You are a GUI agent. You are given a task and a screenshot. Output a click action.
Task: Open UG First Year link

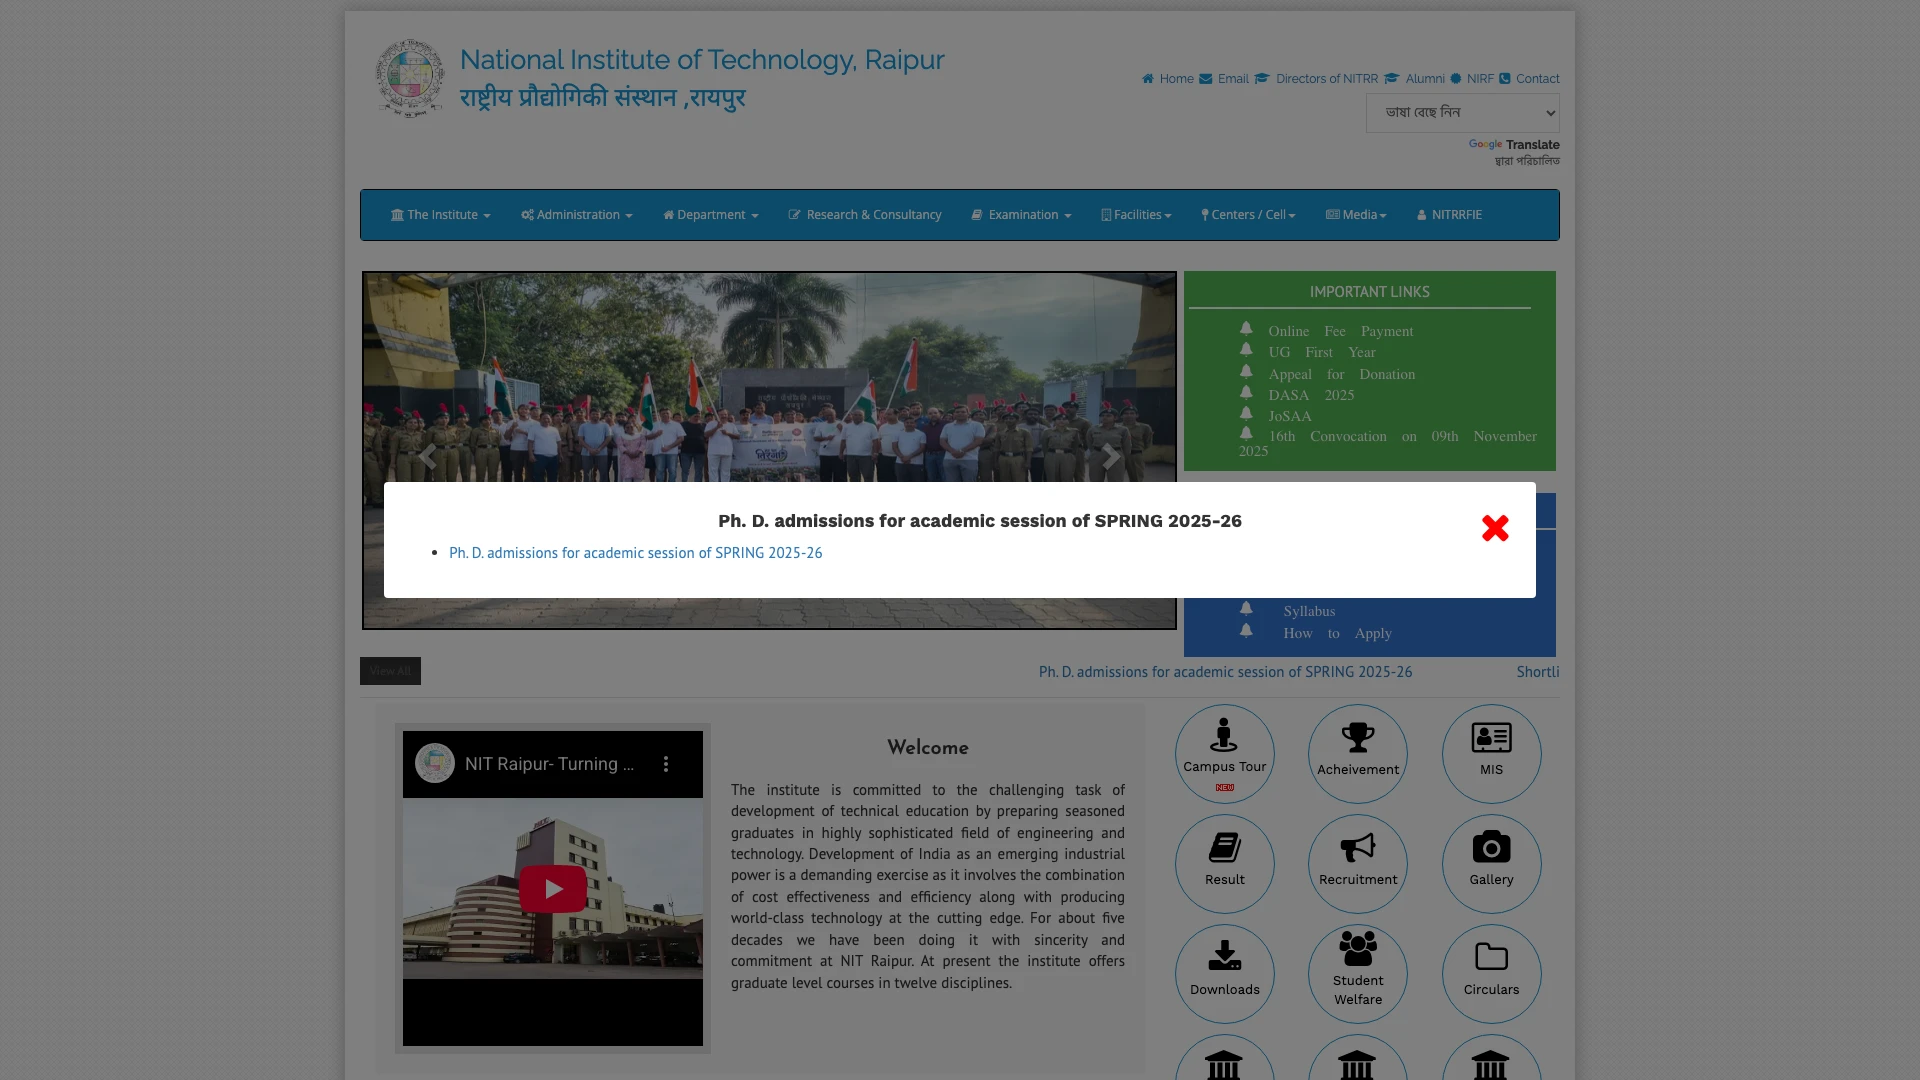click(x=1321, y=352)
